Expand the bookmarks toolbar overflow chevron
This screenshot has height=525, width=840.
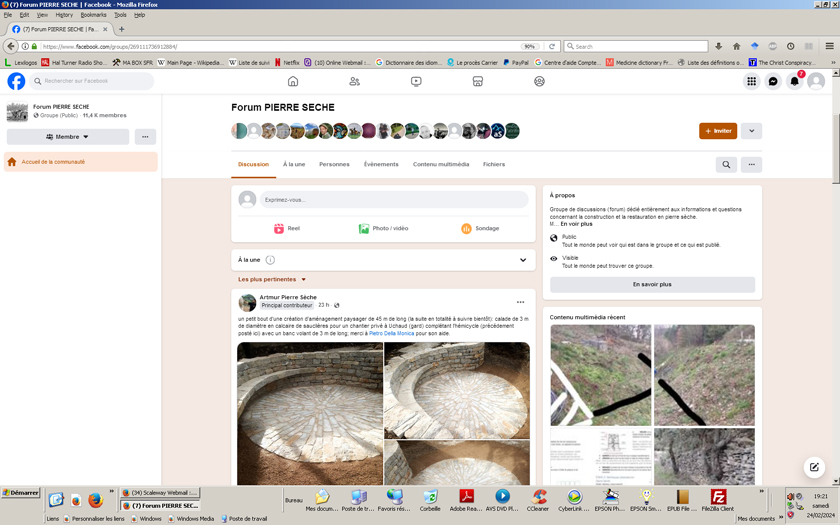pos(833,63)
